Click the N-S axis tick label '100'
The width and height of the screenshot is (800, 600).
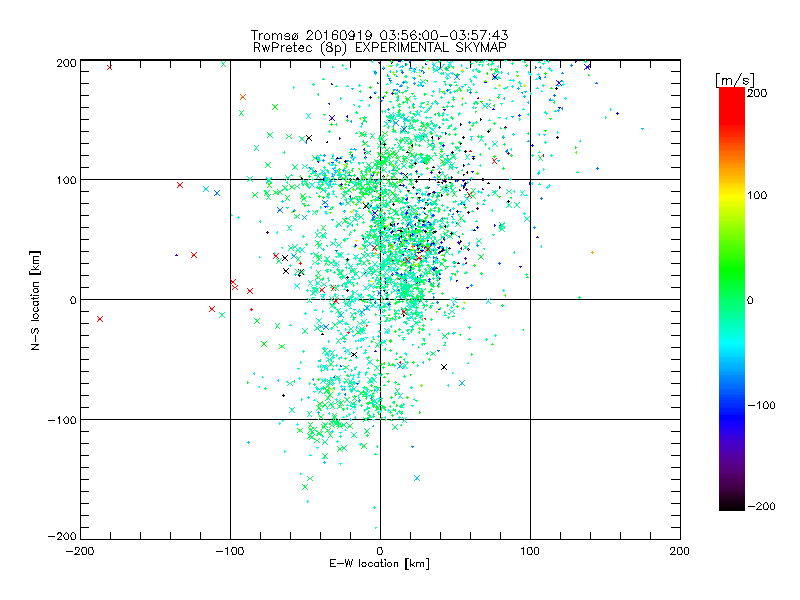[66, 181]
